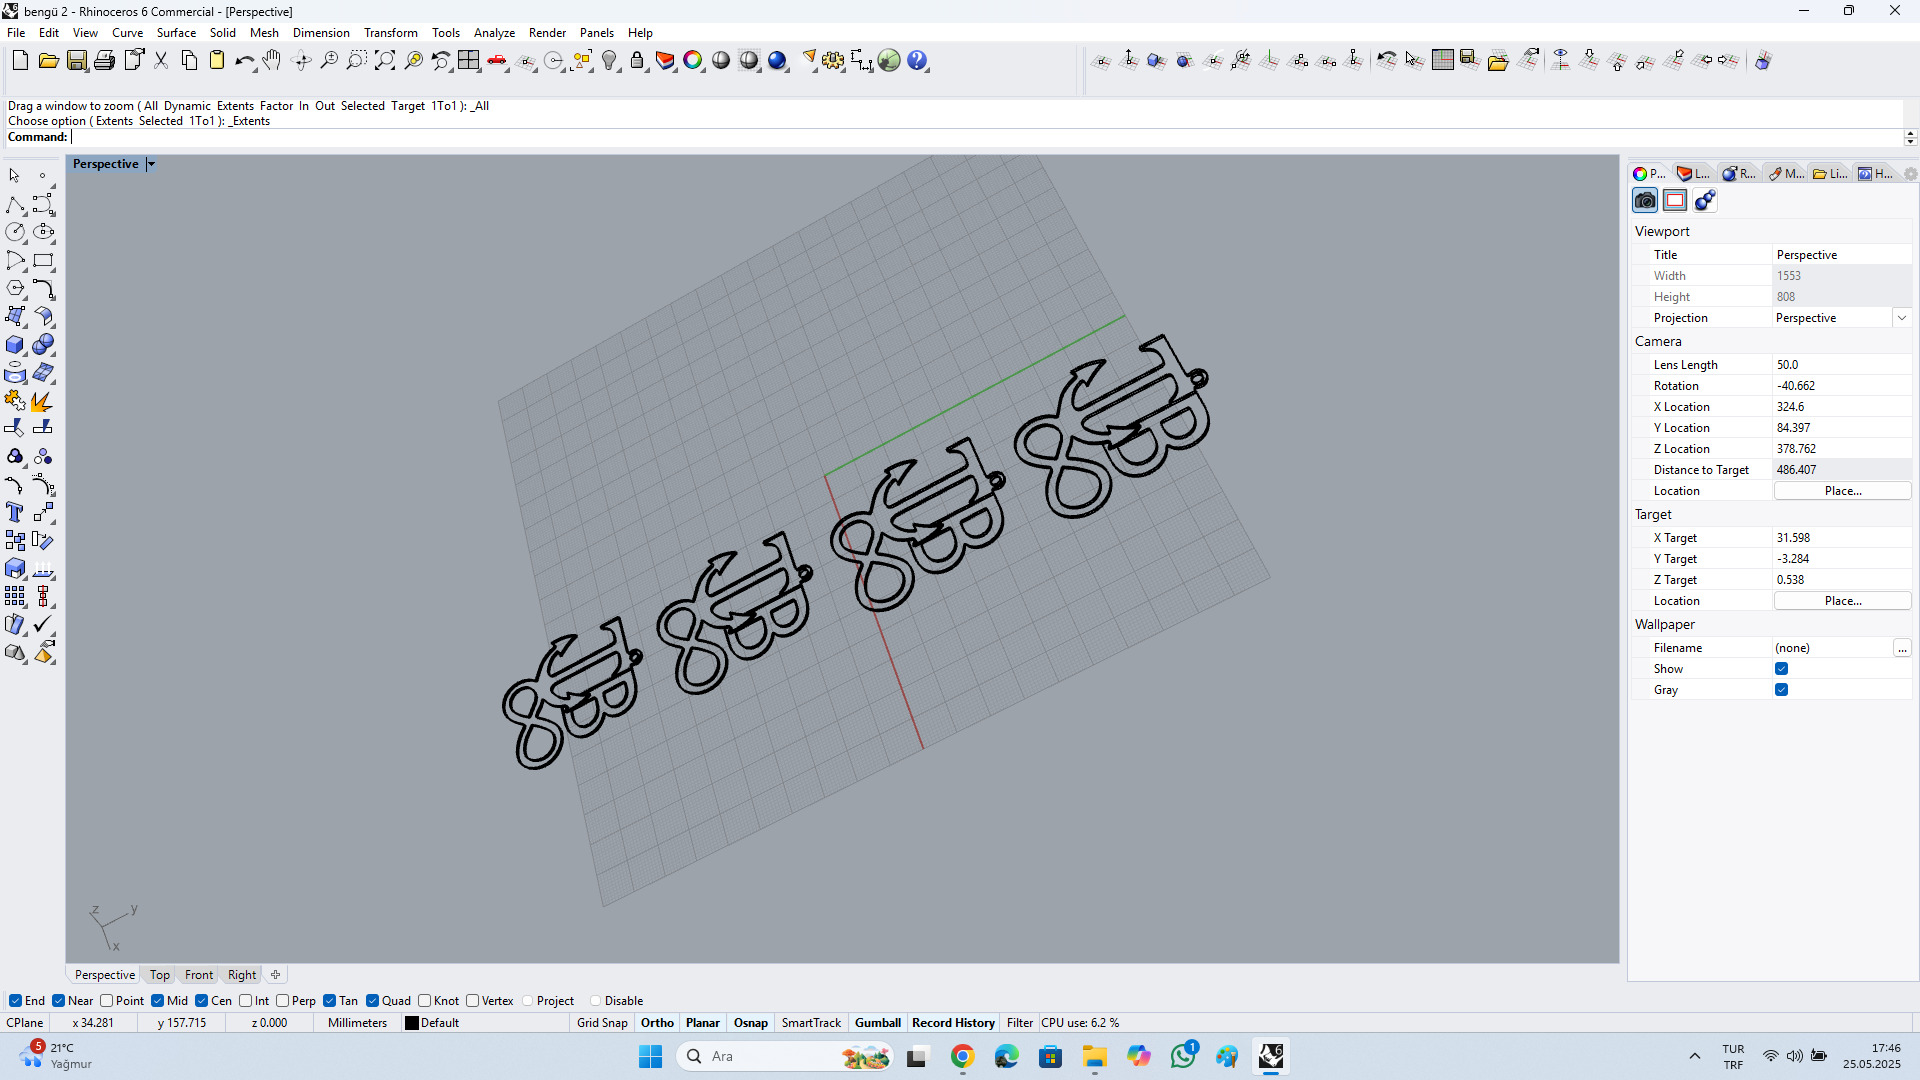The width and height of the screenshot is (1920, 1080).
Task: Click the Lock objects padlock icon
Action: 637,61
